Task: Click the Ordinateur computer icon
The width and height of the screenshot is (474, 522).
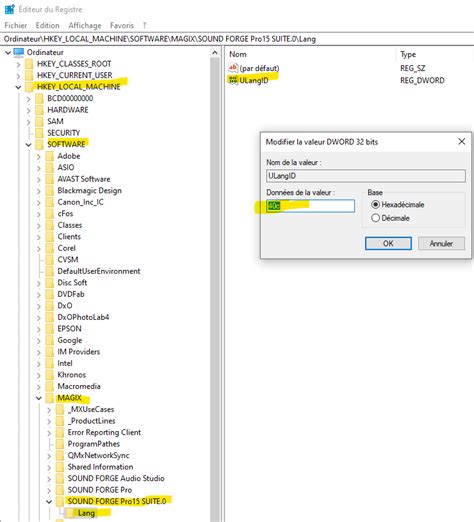Action: (x=19, y=52)
